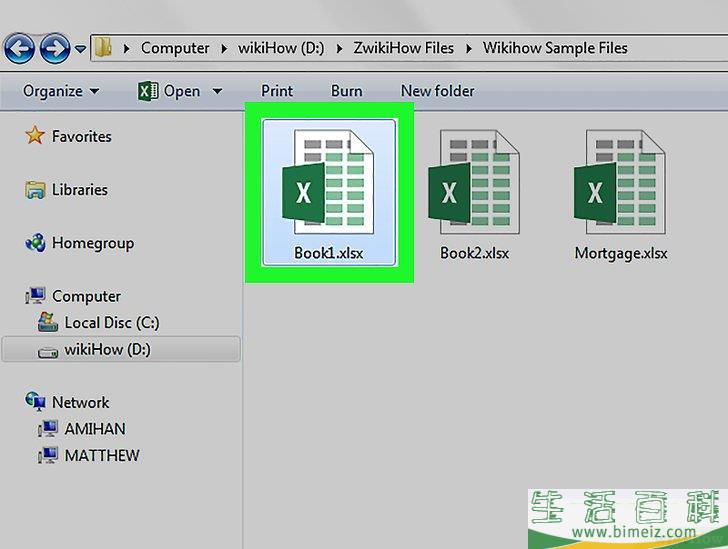Click the Libraries folder icon
Image resolution: width=728 pixels, height=549 pixels.
(35, 190)
